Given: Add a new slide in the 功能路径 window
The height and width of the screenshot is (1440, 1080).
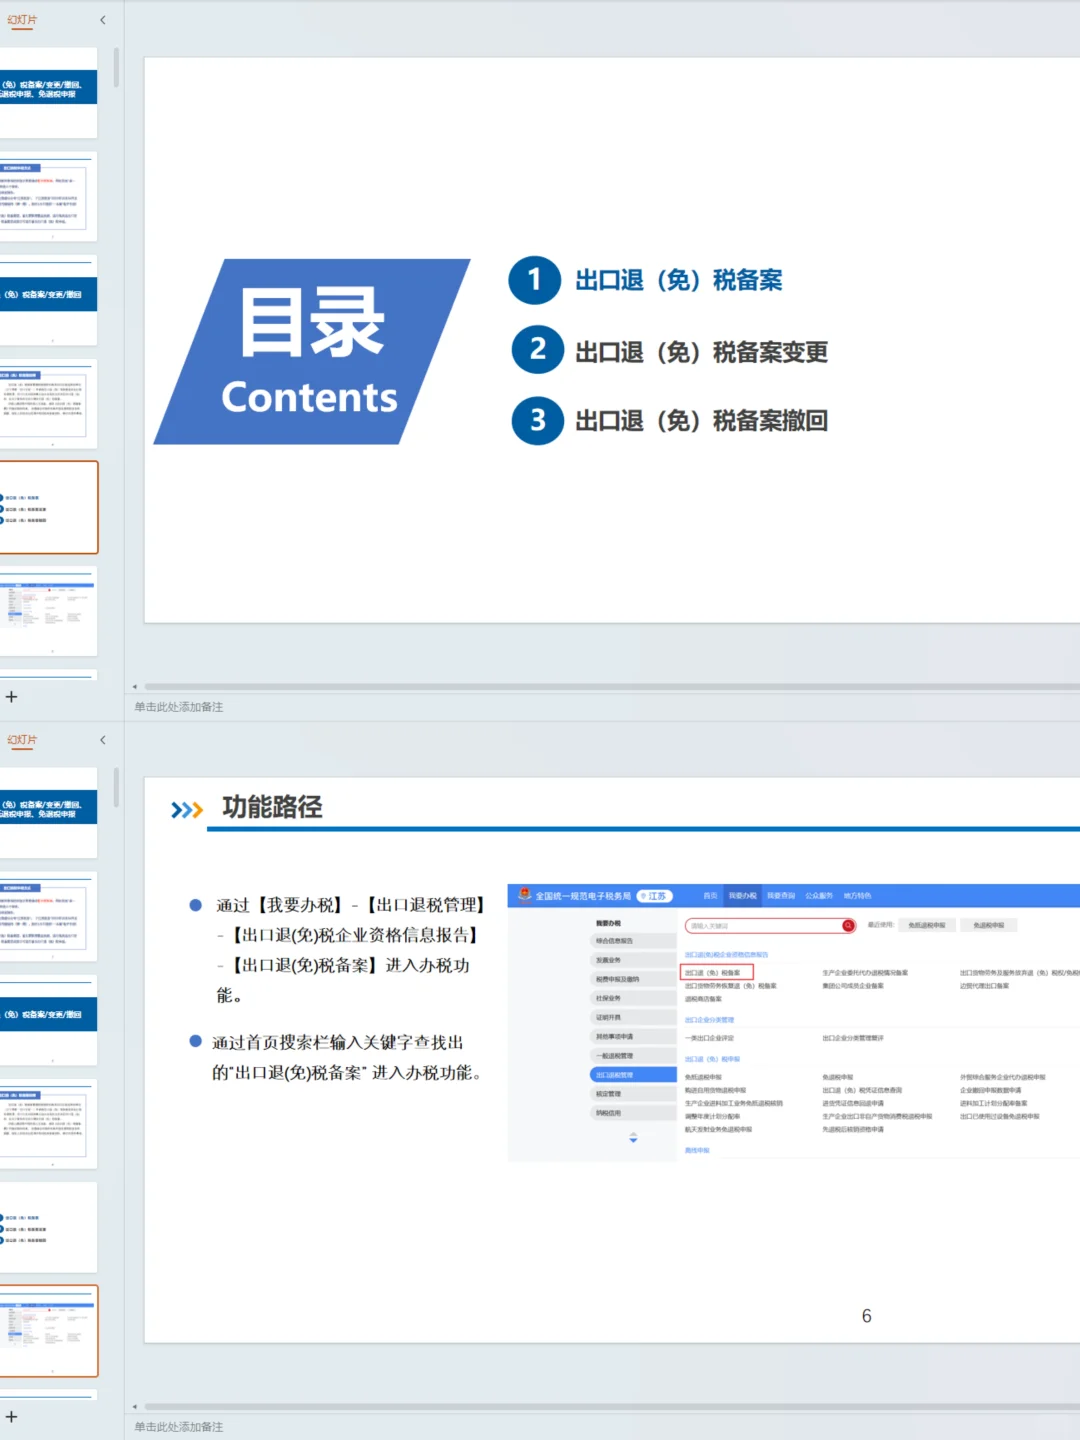Looking at the screenshot, I should (x=11, y=1417).
